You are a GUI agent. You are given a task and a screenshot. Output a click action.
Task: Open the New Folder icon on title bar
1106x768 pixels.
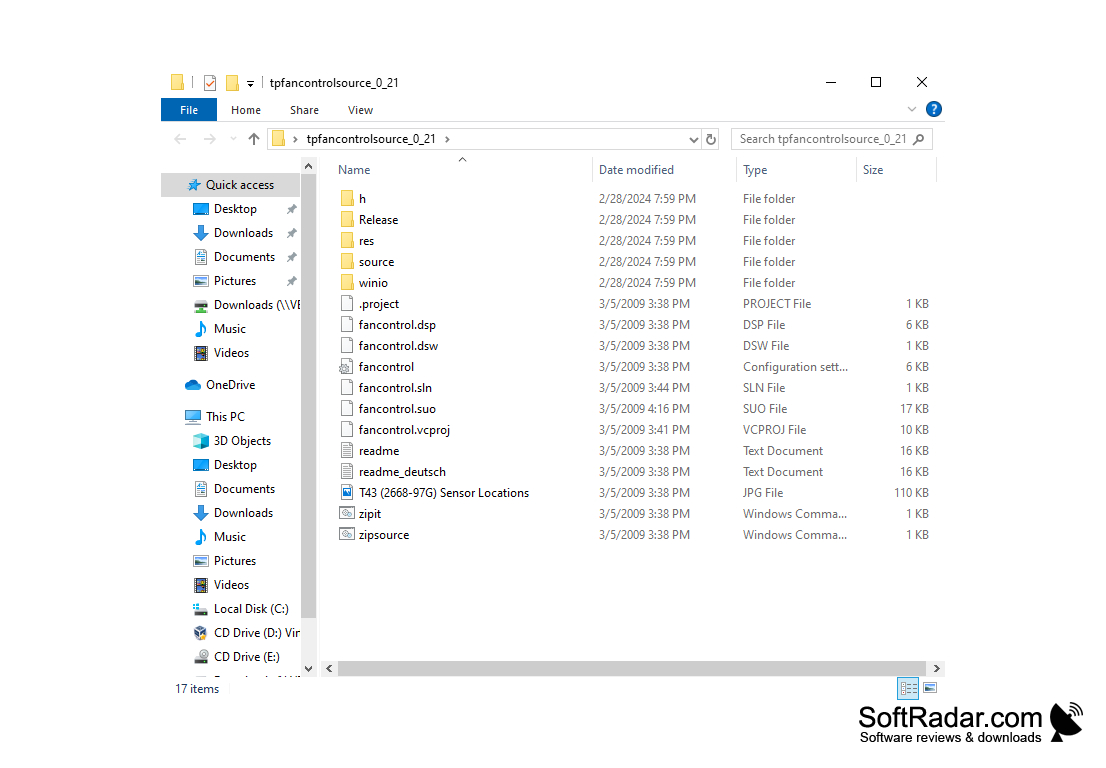233,83
